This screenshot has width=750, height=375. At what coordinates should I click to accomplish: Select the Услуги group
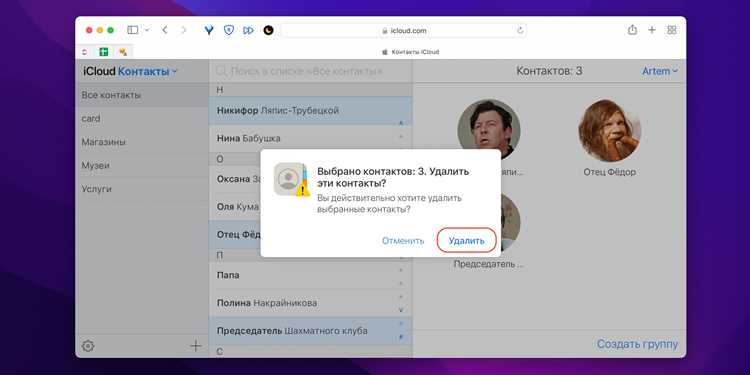pos(142,189)
